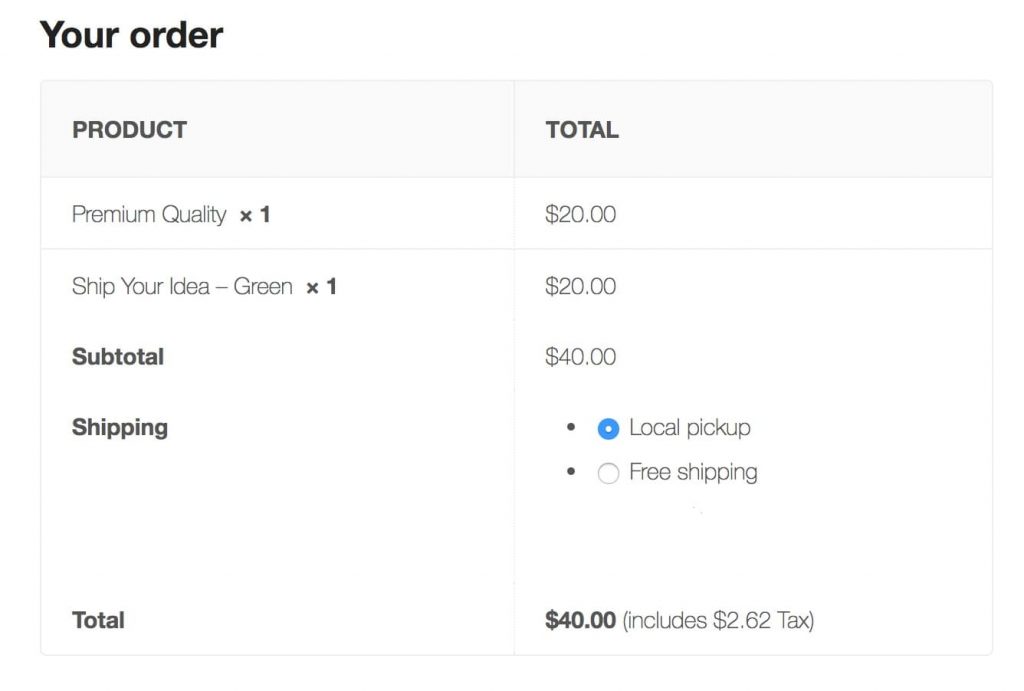Screen dimensions: 1024x691
Task: Click the Ship Your Idea $20.00 price
Action: pyautogui.click(x=580, y=287)
